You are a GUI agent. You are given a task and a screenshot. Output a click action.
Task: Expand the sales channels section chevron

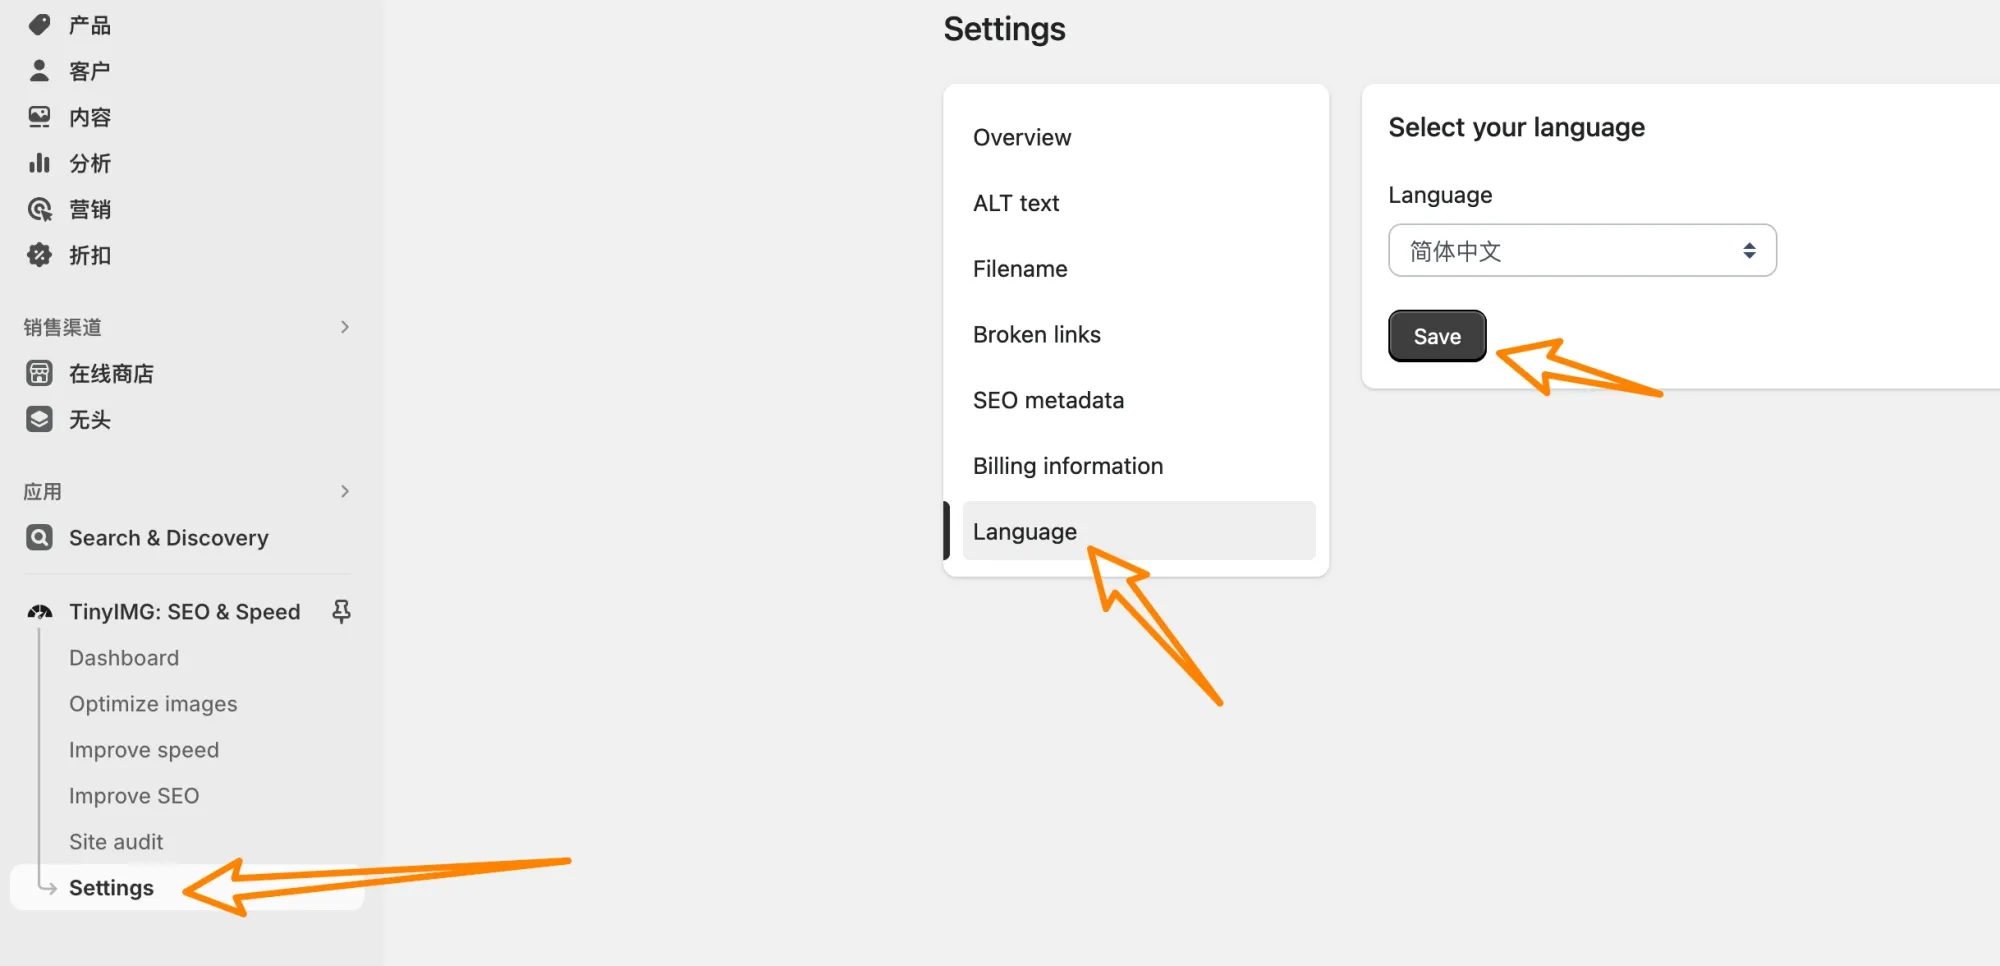tap(345, 327)
